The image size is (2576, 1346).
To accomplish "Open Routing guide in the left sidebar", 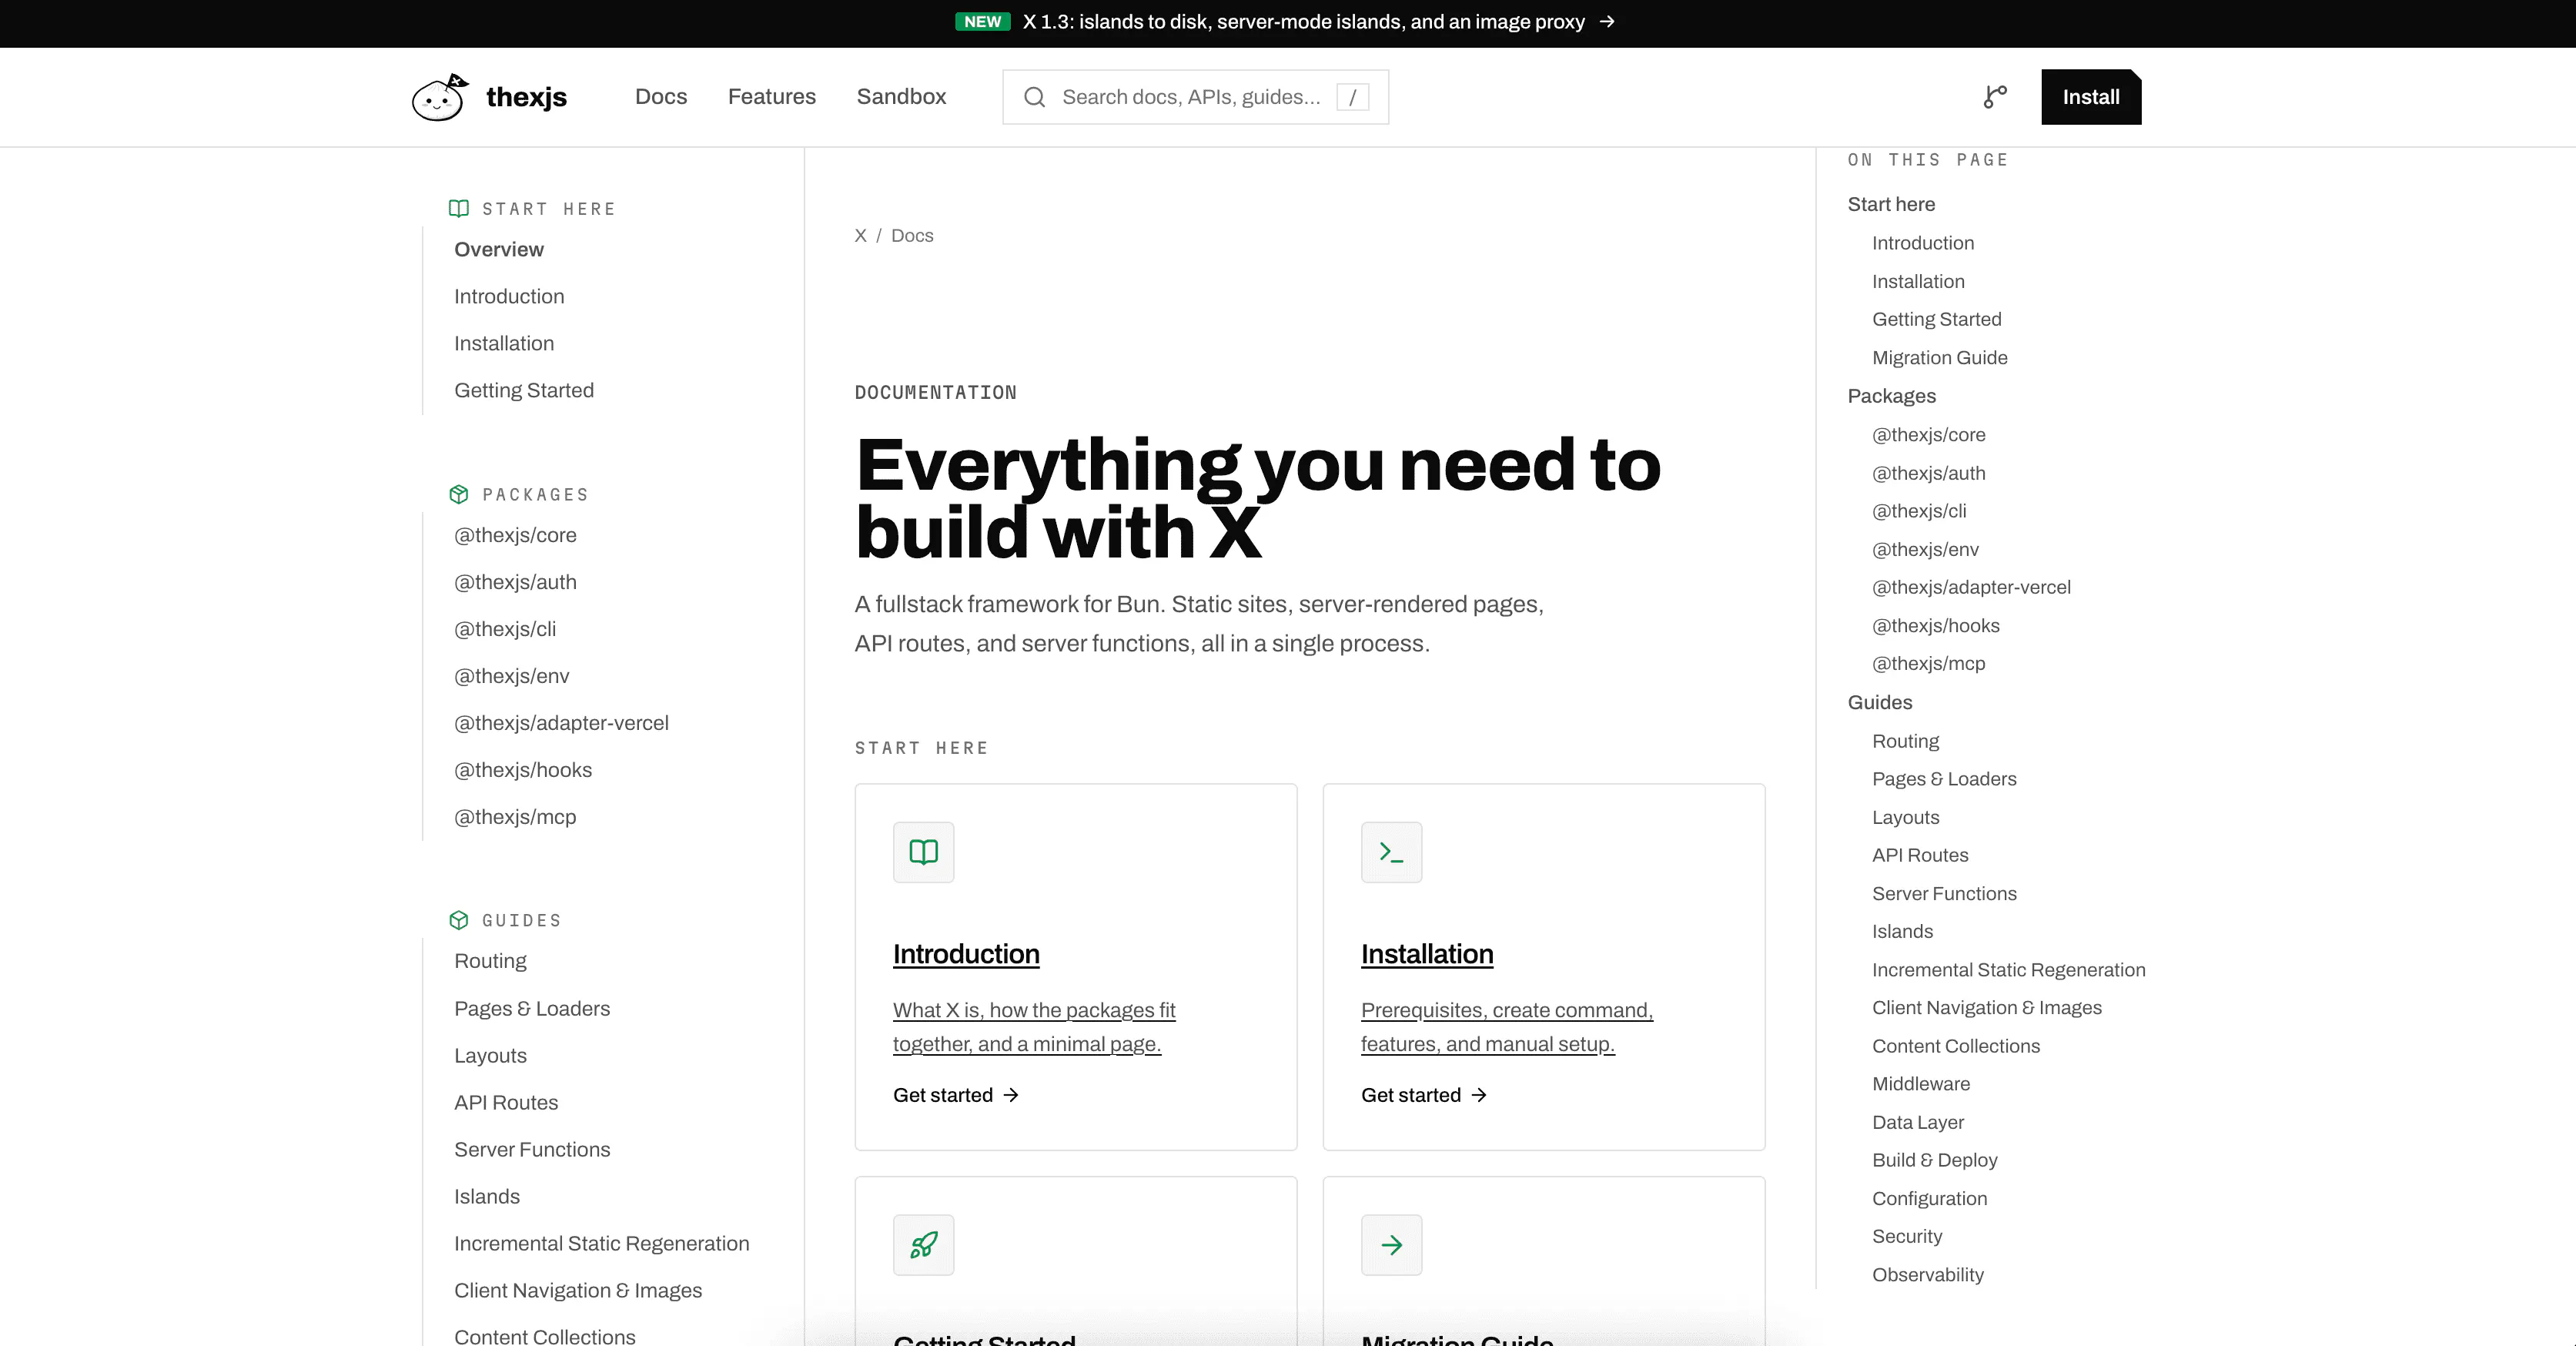I will click(490, 962).
